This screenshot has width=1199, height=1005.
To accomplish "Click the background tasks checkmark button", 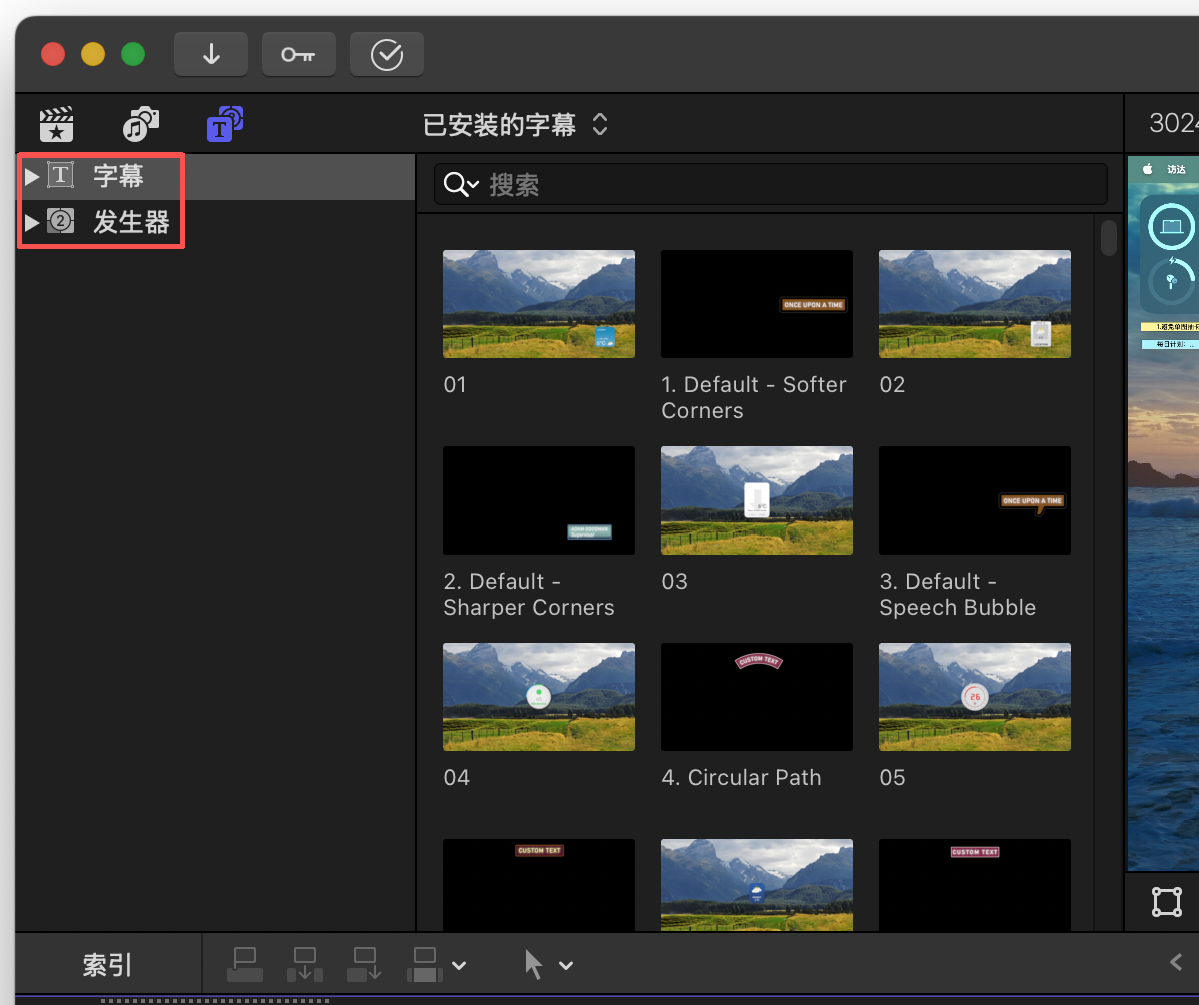I will [387, 54].
